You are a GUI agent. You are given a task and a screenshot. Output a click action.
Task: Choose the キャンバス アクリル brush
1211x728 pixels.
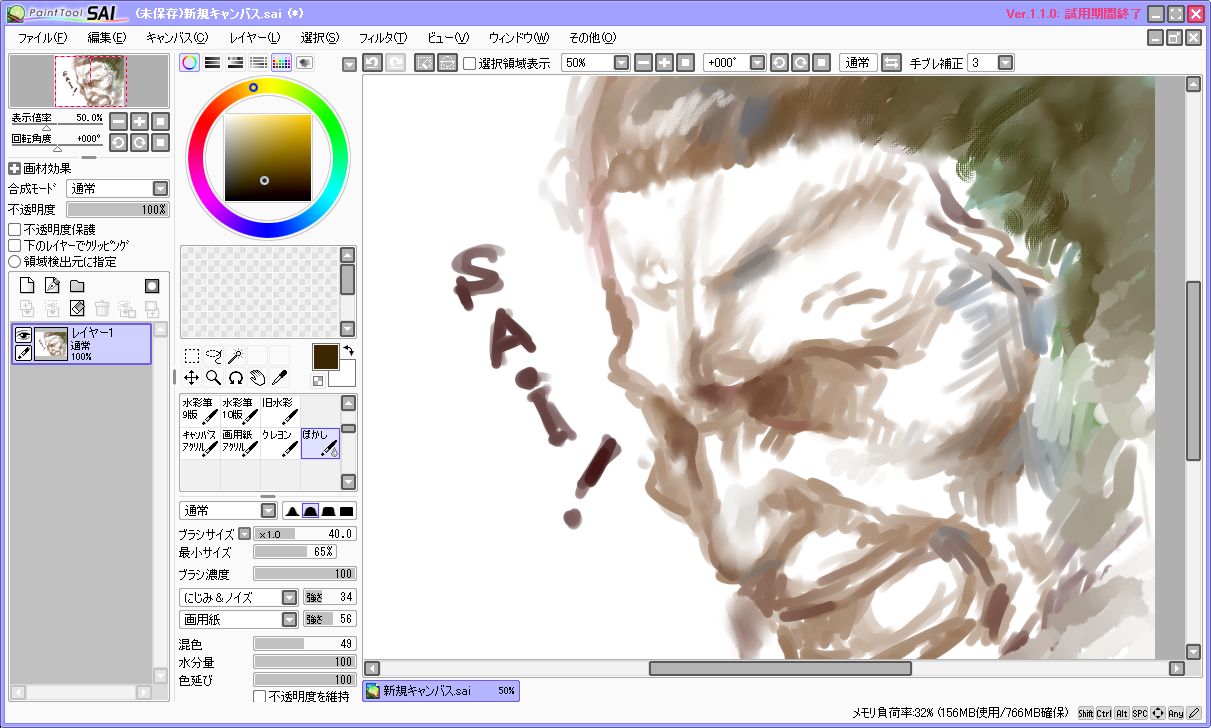pos(200,443)
